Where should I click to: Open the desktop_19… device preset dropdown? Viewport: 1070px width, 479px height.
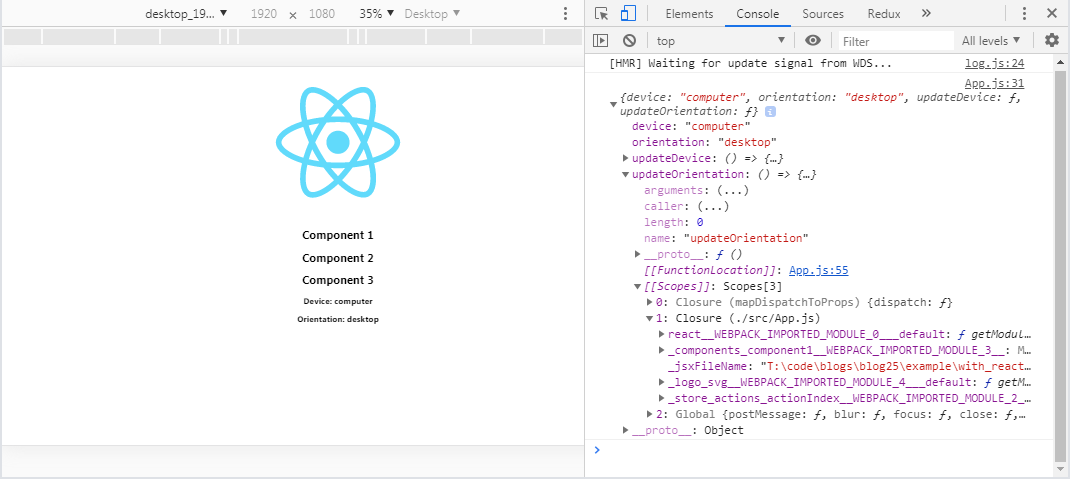point(186,14)
